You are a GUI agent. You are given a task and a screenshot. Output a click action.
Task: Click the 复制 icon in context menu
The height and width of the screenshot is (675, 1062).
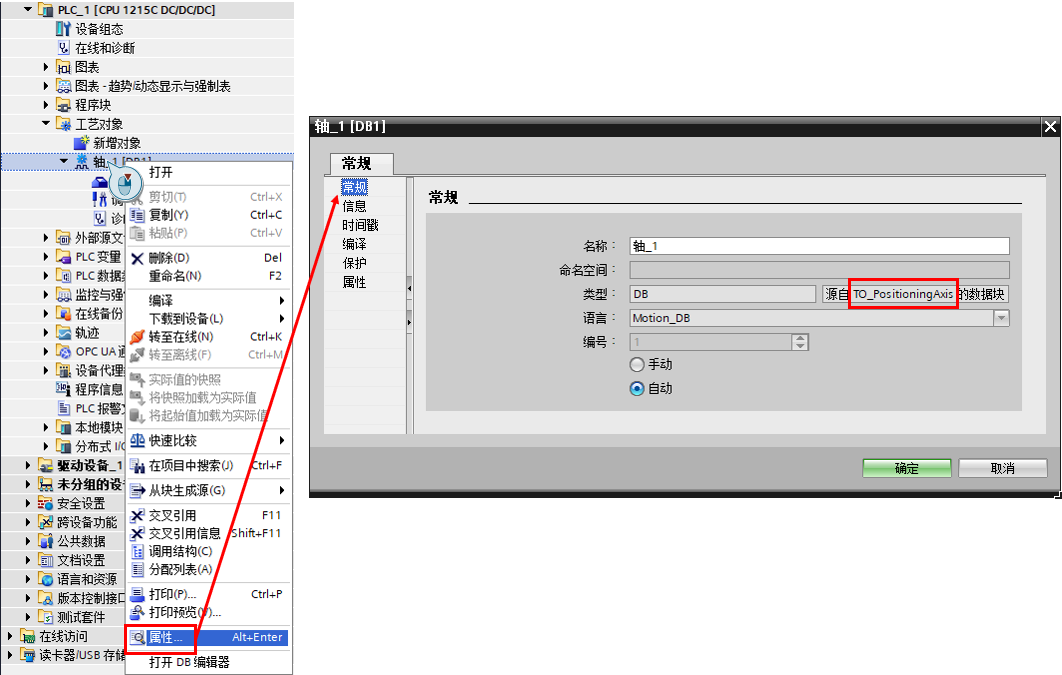click(137, 215)
